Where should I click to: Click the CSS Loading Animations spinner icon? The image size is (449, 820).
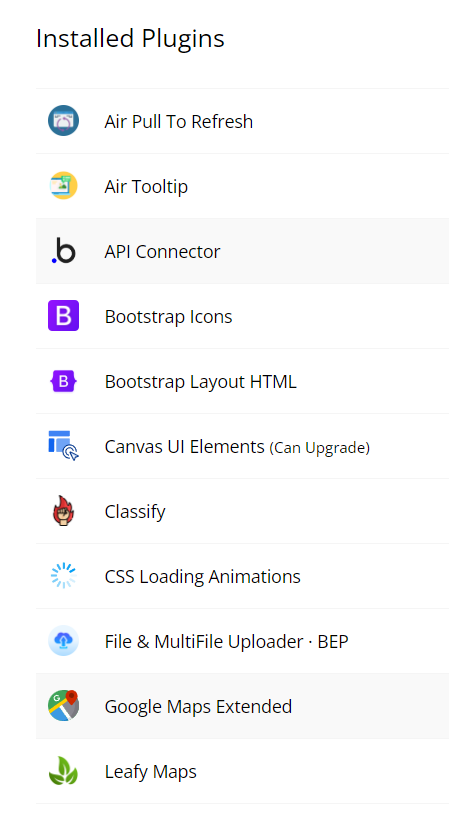point(63,576)
